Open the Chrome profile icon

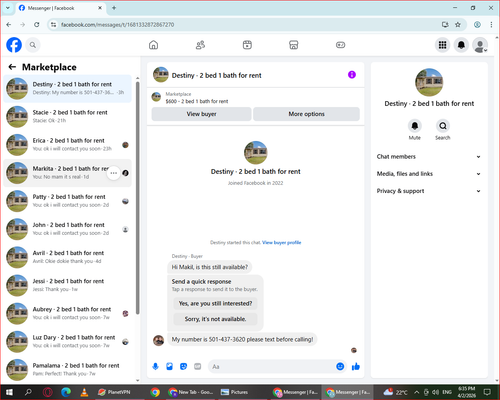click(x=477, y=25)
